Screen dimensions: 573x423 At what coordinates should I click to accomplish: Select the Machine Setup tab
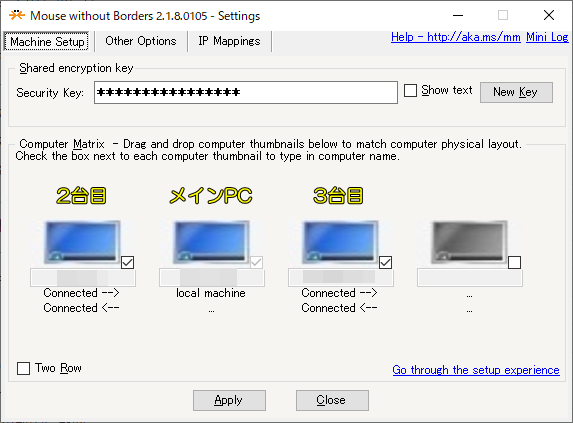click(47, 41)
